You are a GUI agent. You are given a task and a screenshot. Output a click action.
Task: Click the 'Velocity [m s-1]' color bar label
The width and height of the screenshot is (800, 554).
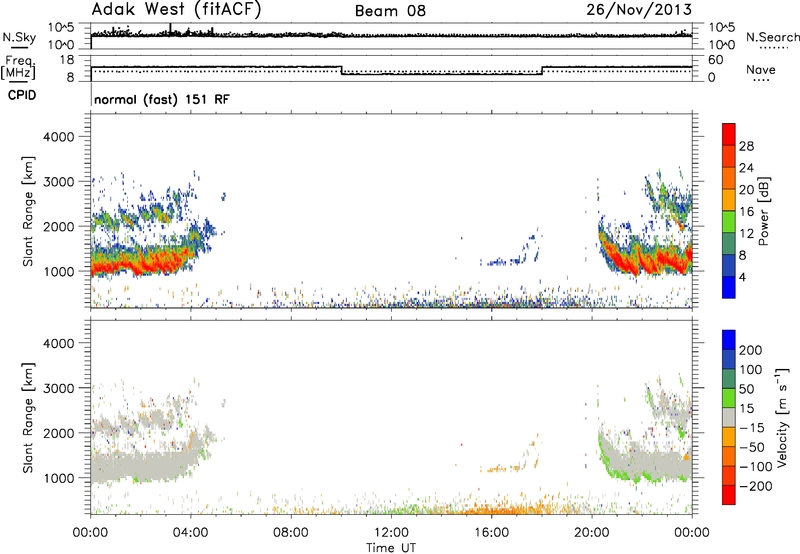(x=781, y=417)
